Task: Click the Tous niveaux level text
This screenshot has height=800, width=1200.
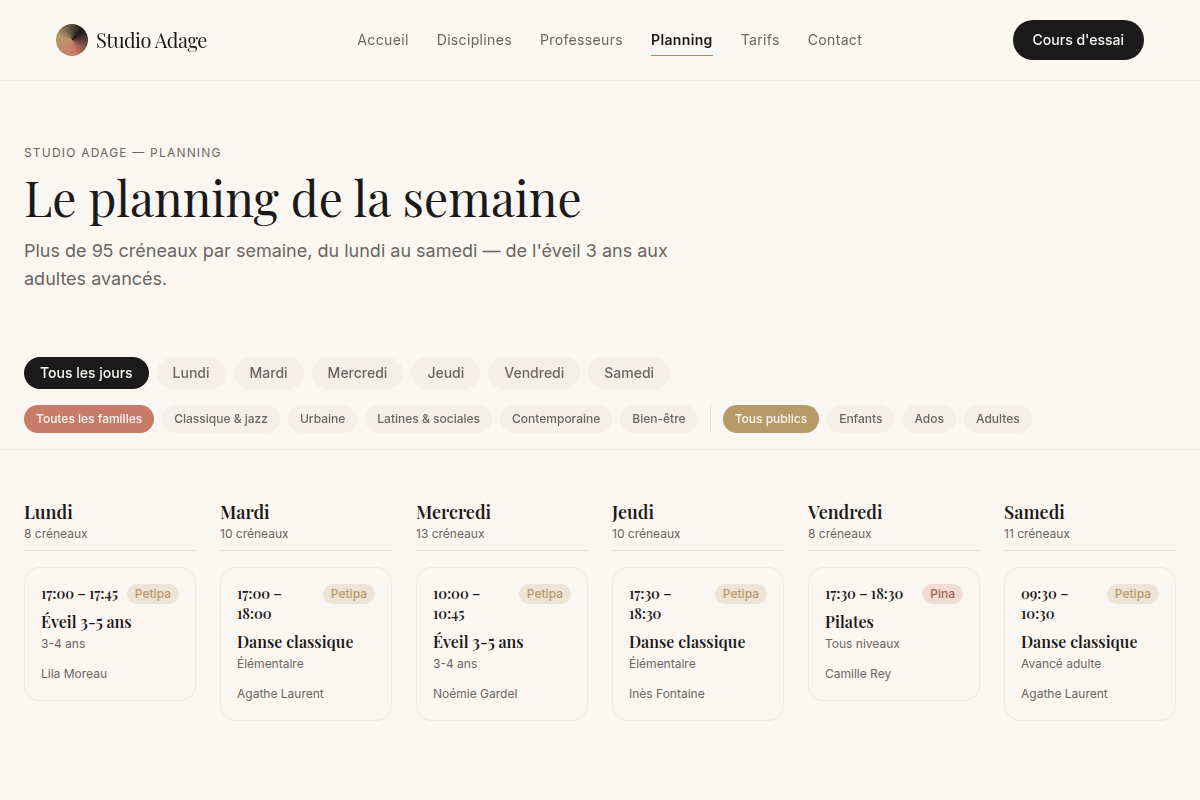Action: coord(862,644)
